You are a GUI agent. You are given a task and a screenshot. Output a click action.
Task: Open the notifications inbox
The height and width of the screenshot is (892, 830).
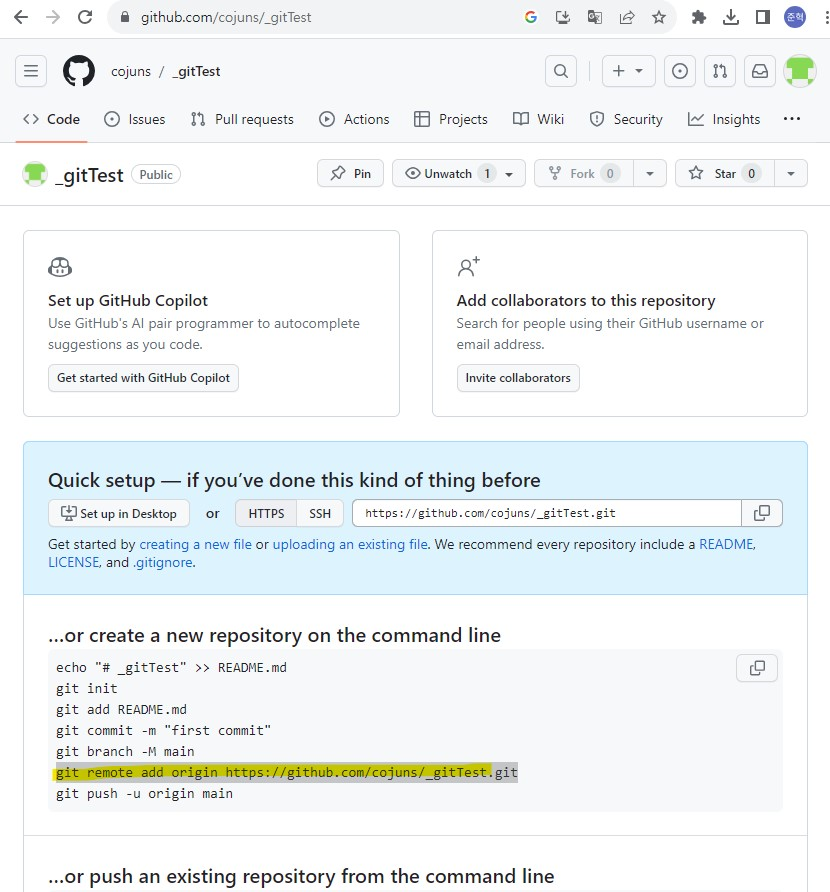coord(760,71)
